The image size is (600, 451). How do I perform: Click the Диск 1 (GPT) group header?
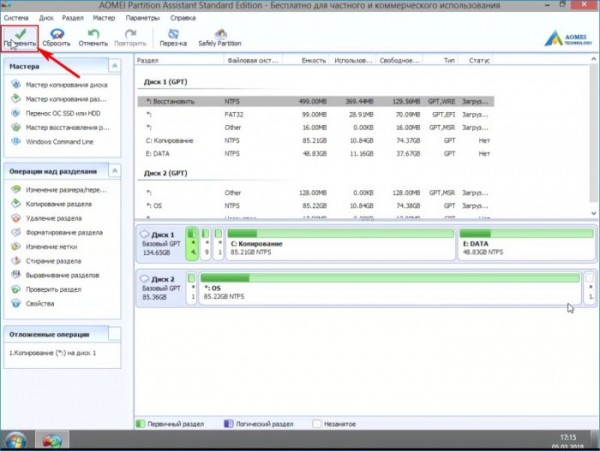pyautogui.click(x=165, y=82)
